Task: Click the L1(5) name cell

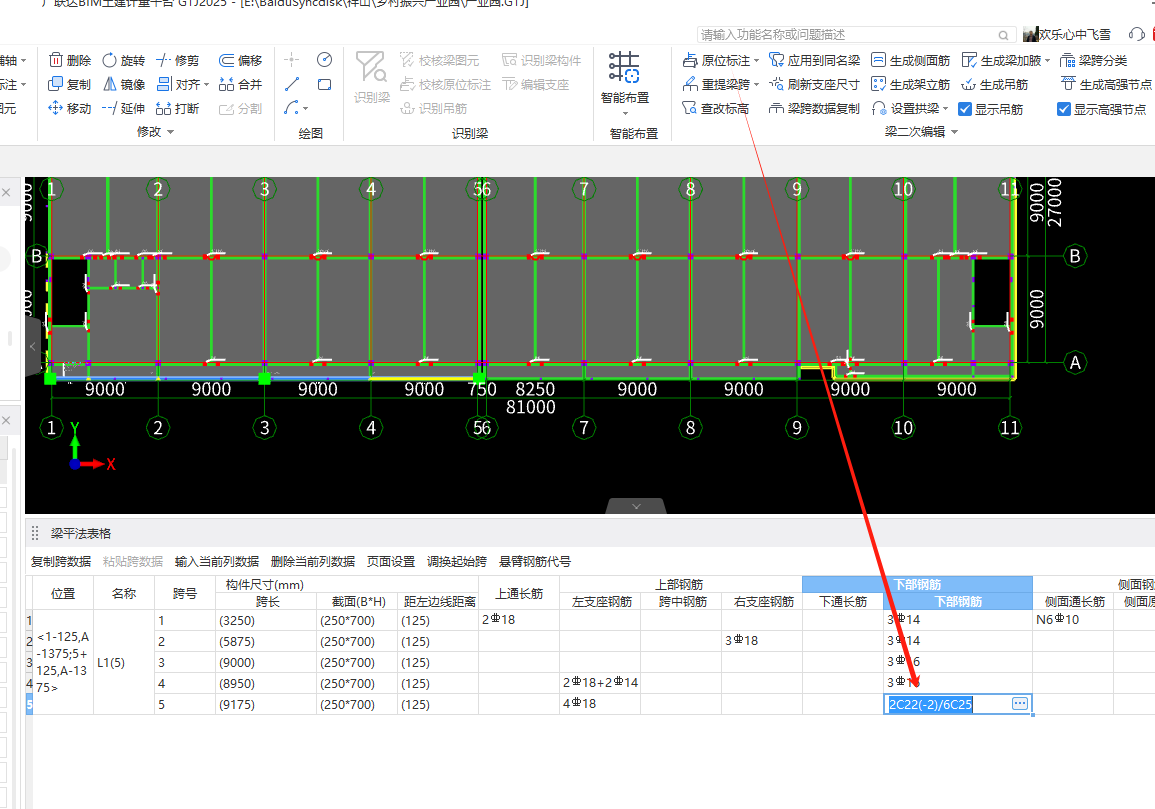Action: tap(124, 662)
